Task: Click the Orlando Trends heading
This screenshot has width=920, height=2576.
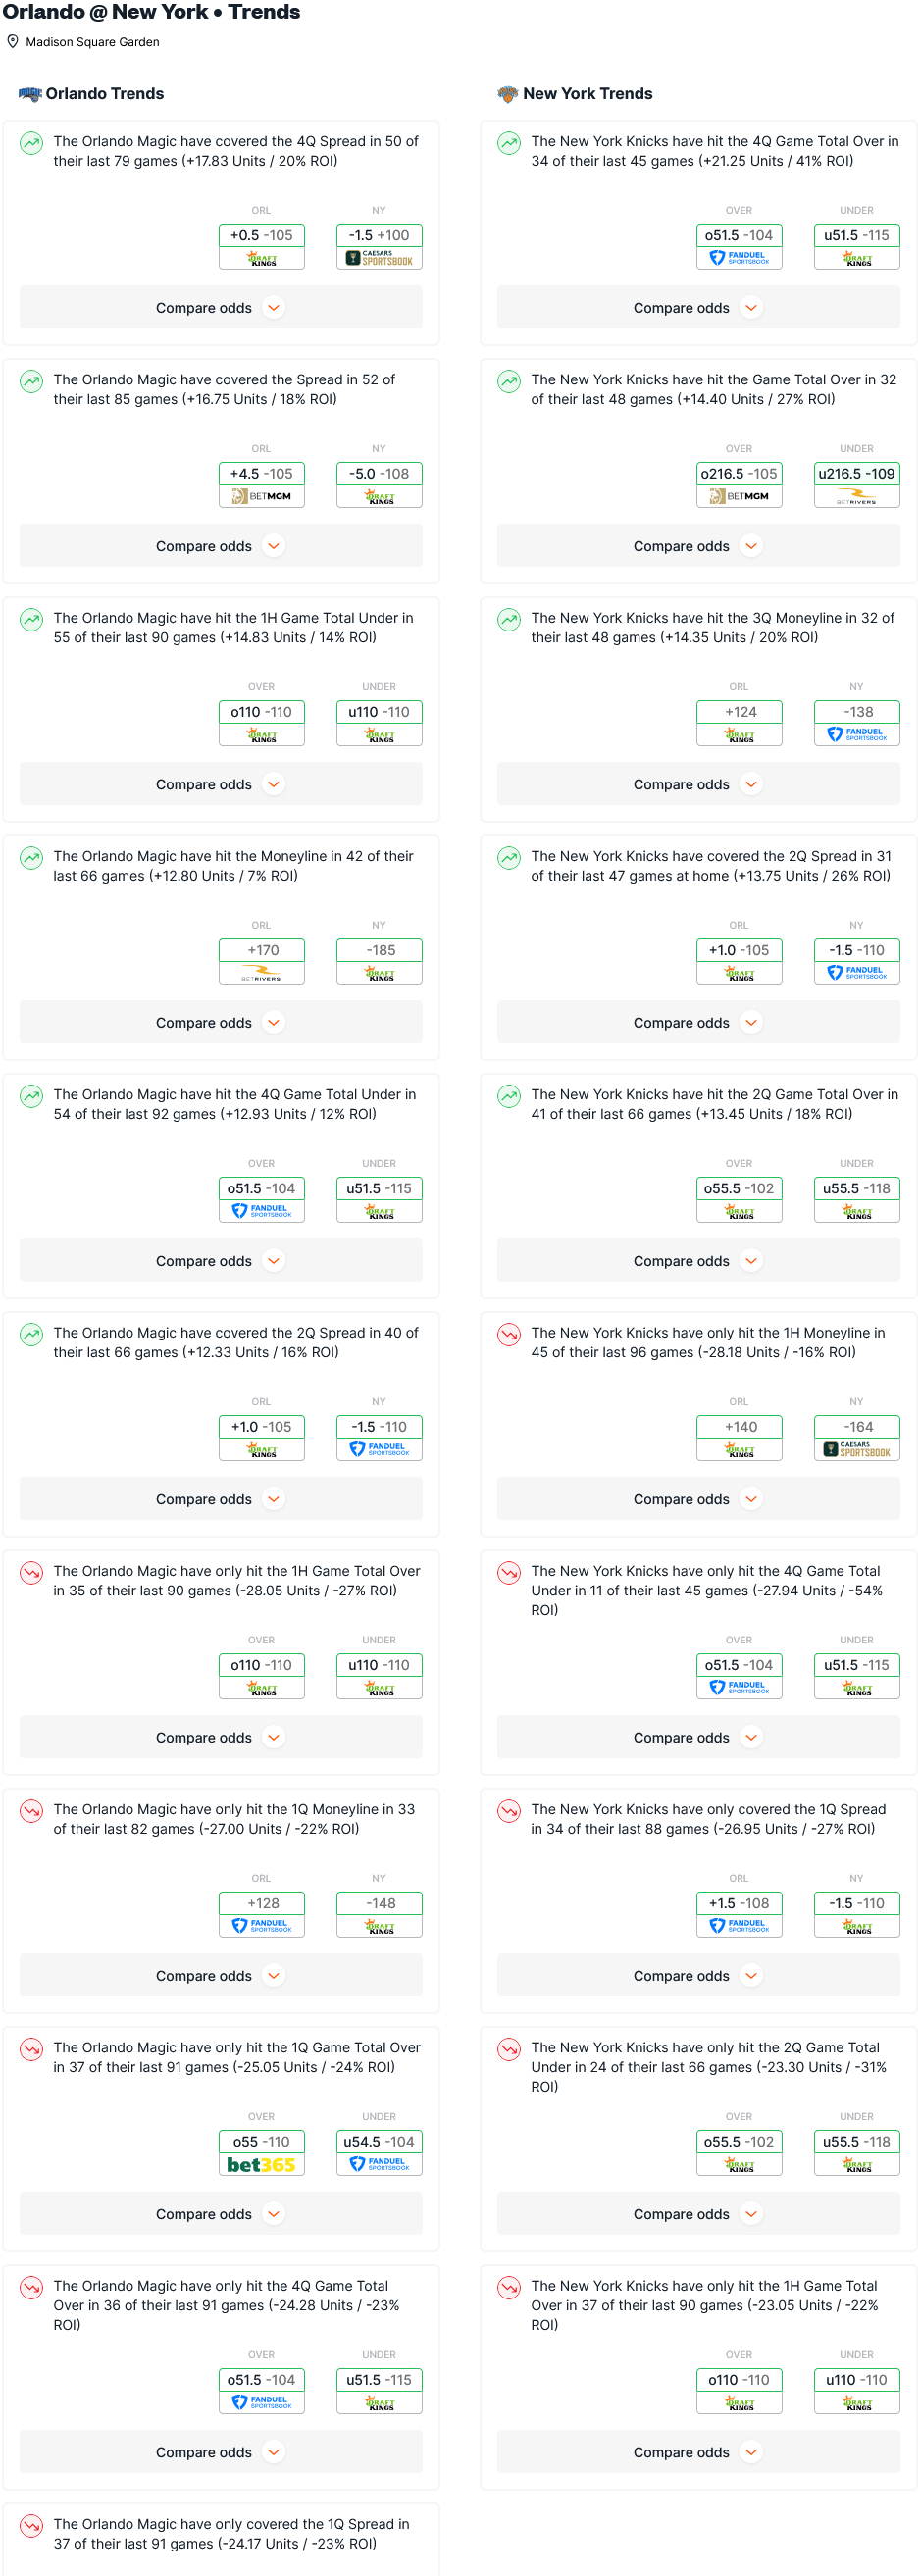Action: pos(105,94)
